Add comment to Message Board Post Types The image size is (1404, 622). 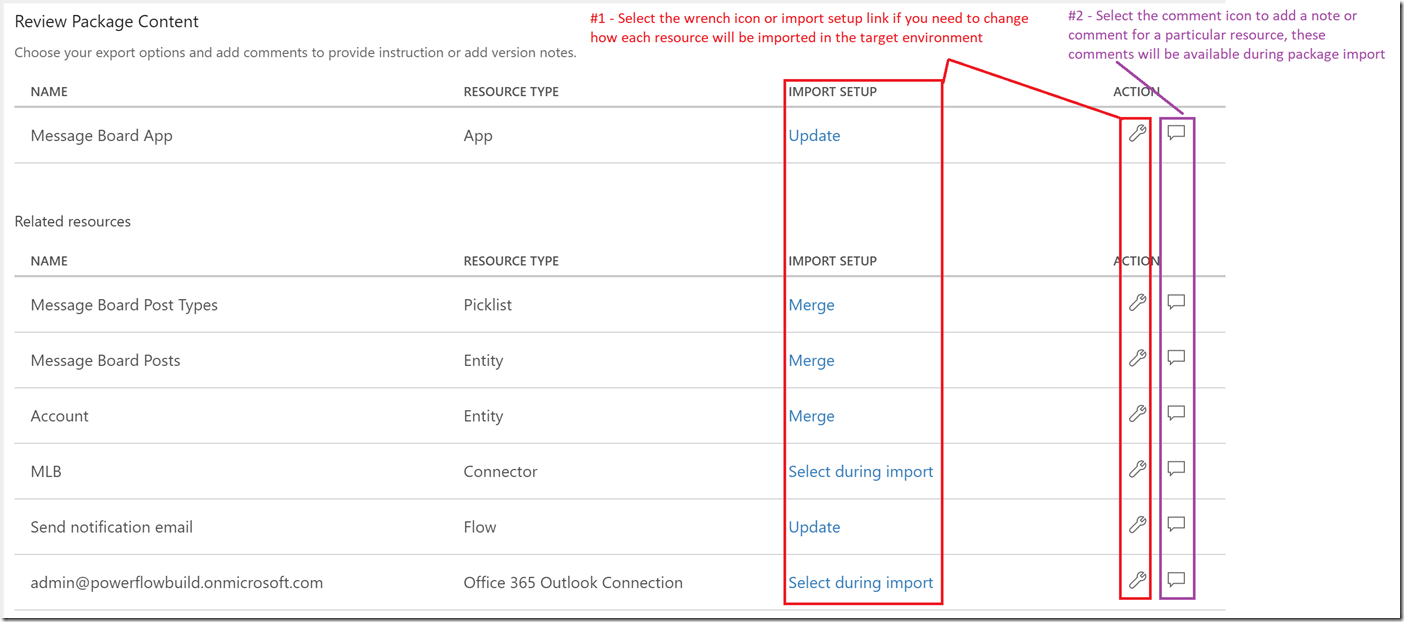click(1176, 302)
